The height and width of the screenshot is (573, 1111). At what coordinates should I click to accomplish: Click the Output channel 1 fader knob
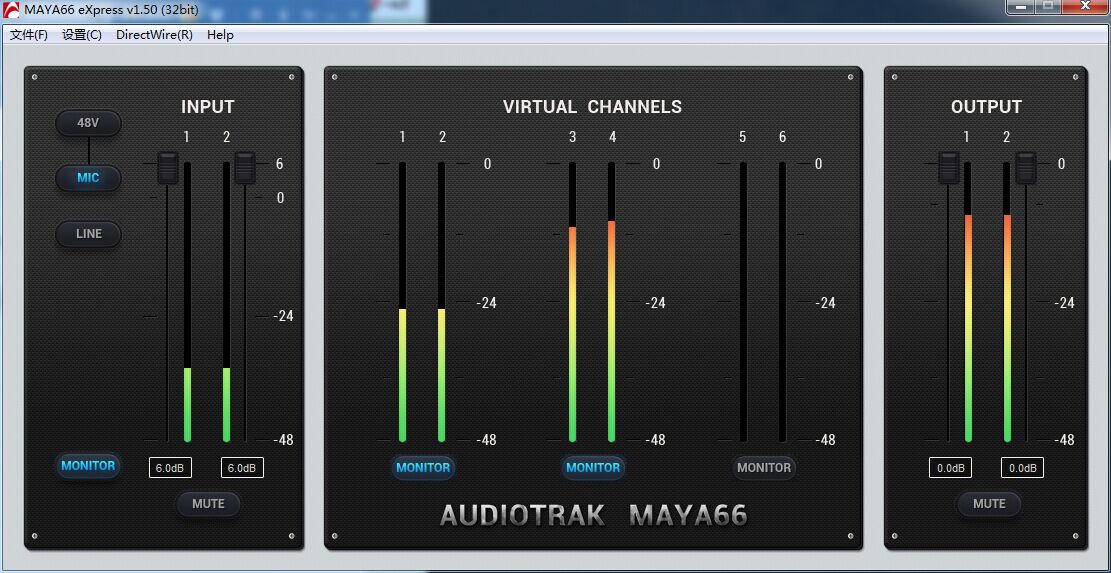click(x=949, y=168)
